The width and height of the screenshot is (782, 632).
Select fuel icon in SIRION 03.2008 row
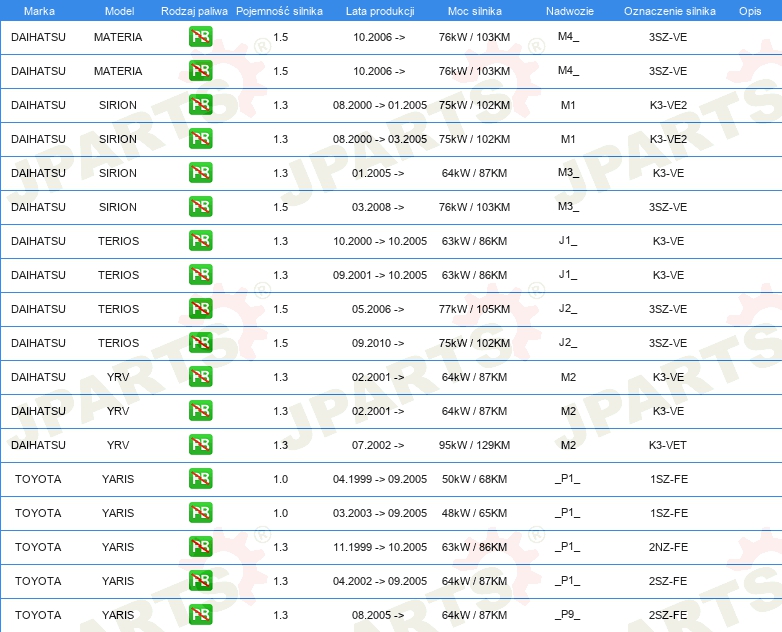(200, 207)
